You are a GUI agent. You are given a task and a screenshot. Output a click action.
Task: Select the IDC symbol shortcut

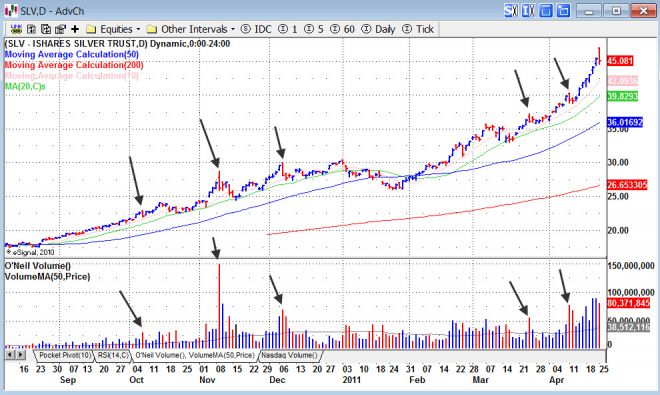tap(256, 29)
